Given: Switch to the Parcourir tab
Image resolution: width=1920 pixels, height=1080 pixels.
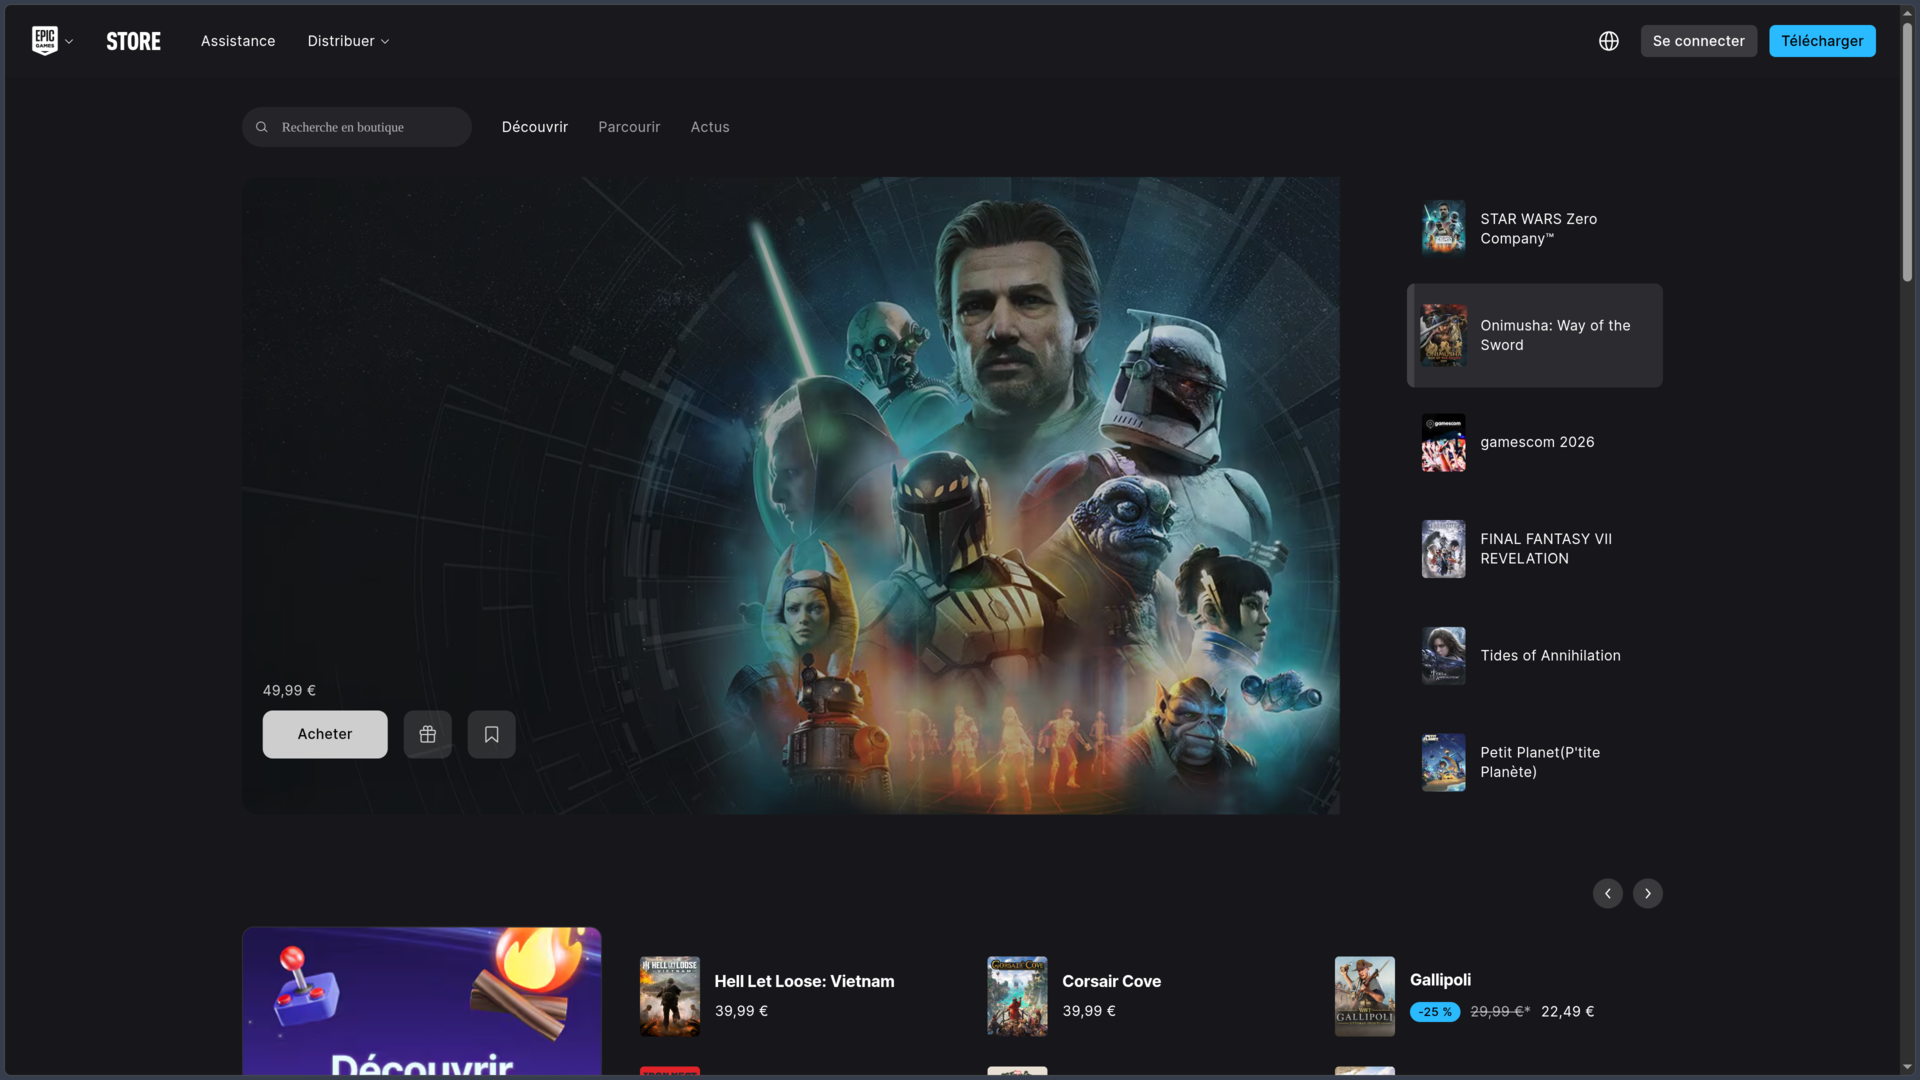Looking at the screenshot, I should (x=629, y=127).
